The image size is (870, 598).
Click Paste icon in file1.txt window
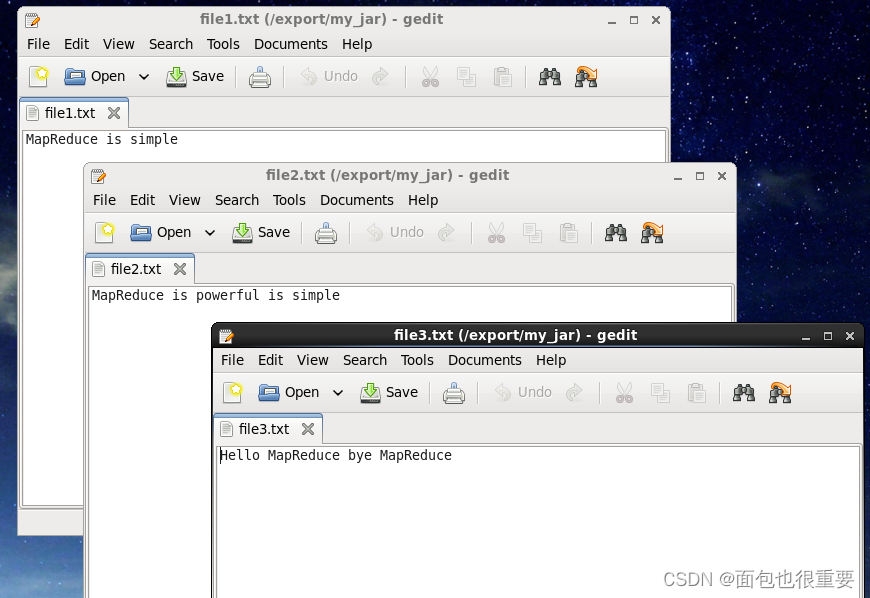coord(503,77)
